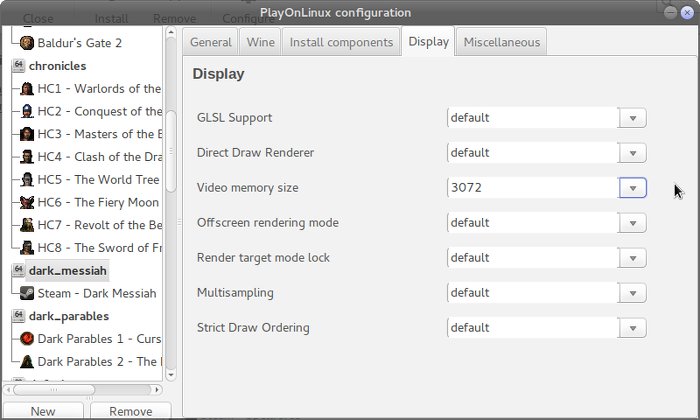Click the Offscreen rendering mode default field
Image resolution: width=700 pixels, height=420 pixels.
coord(533,223)
